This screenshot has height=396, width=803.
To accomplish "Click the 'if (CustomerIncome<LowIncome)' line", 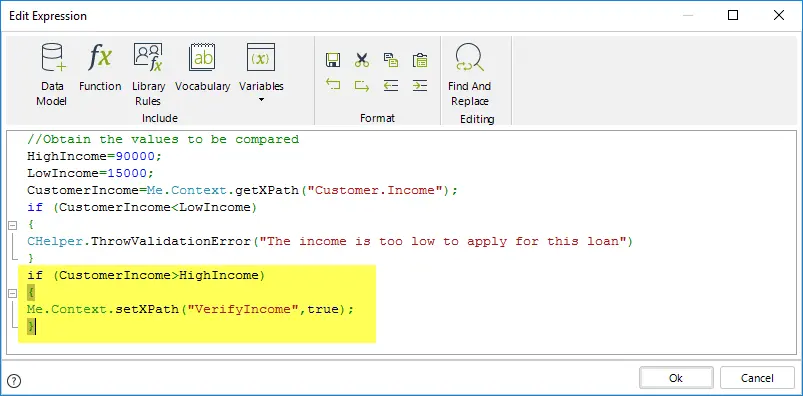I will 141,207.
